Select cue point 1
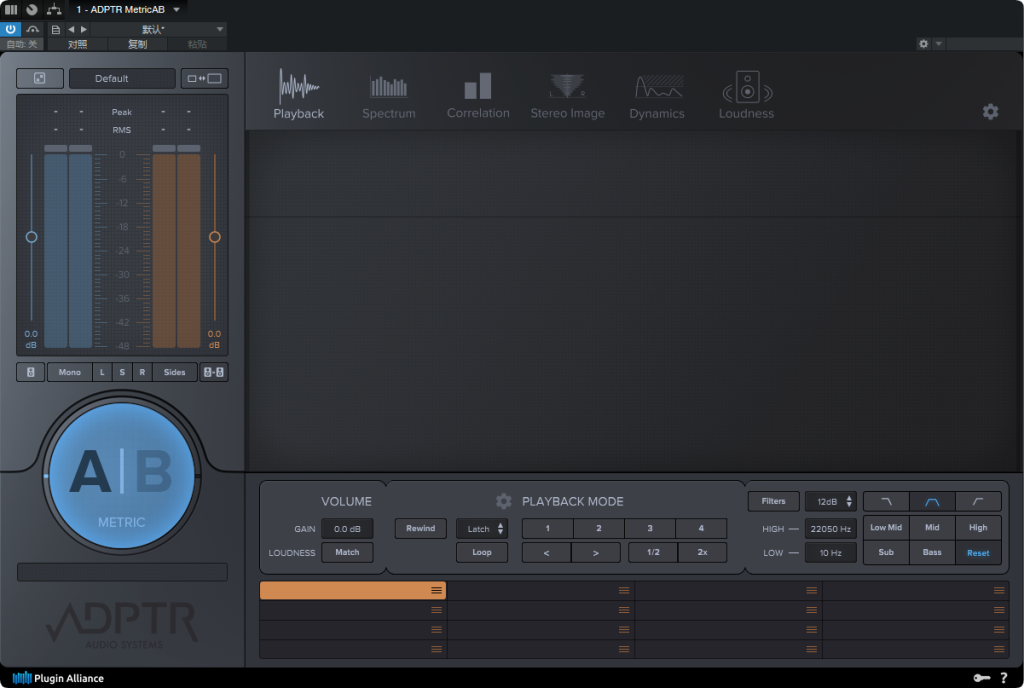 pyautogui.click(x=547, y=528)
